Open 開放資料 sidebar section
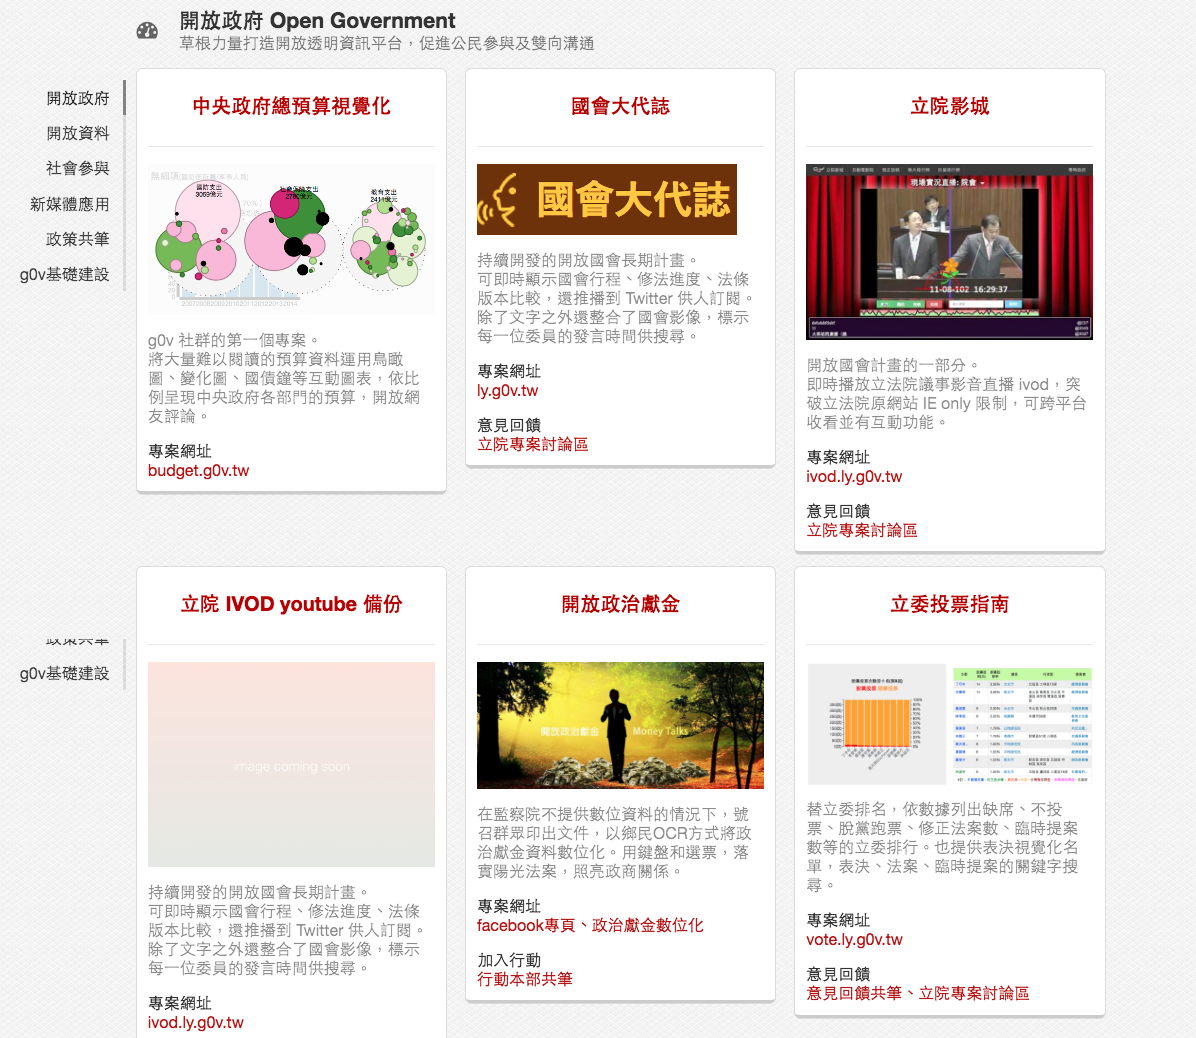Image resolution: width=1196 pixels, height=1038 pixels. click(x=78, y=133)
